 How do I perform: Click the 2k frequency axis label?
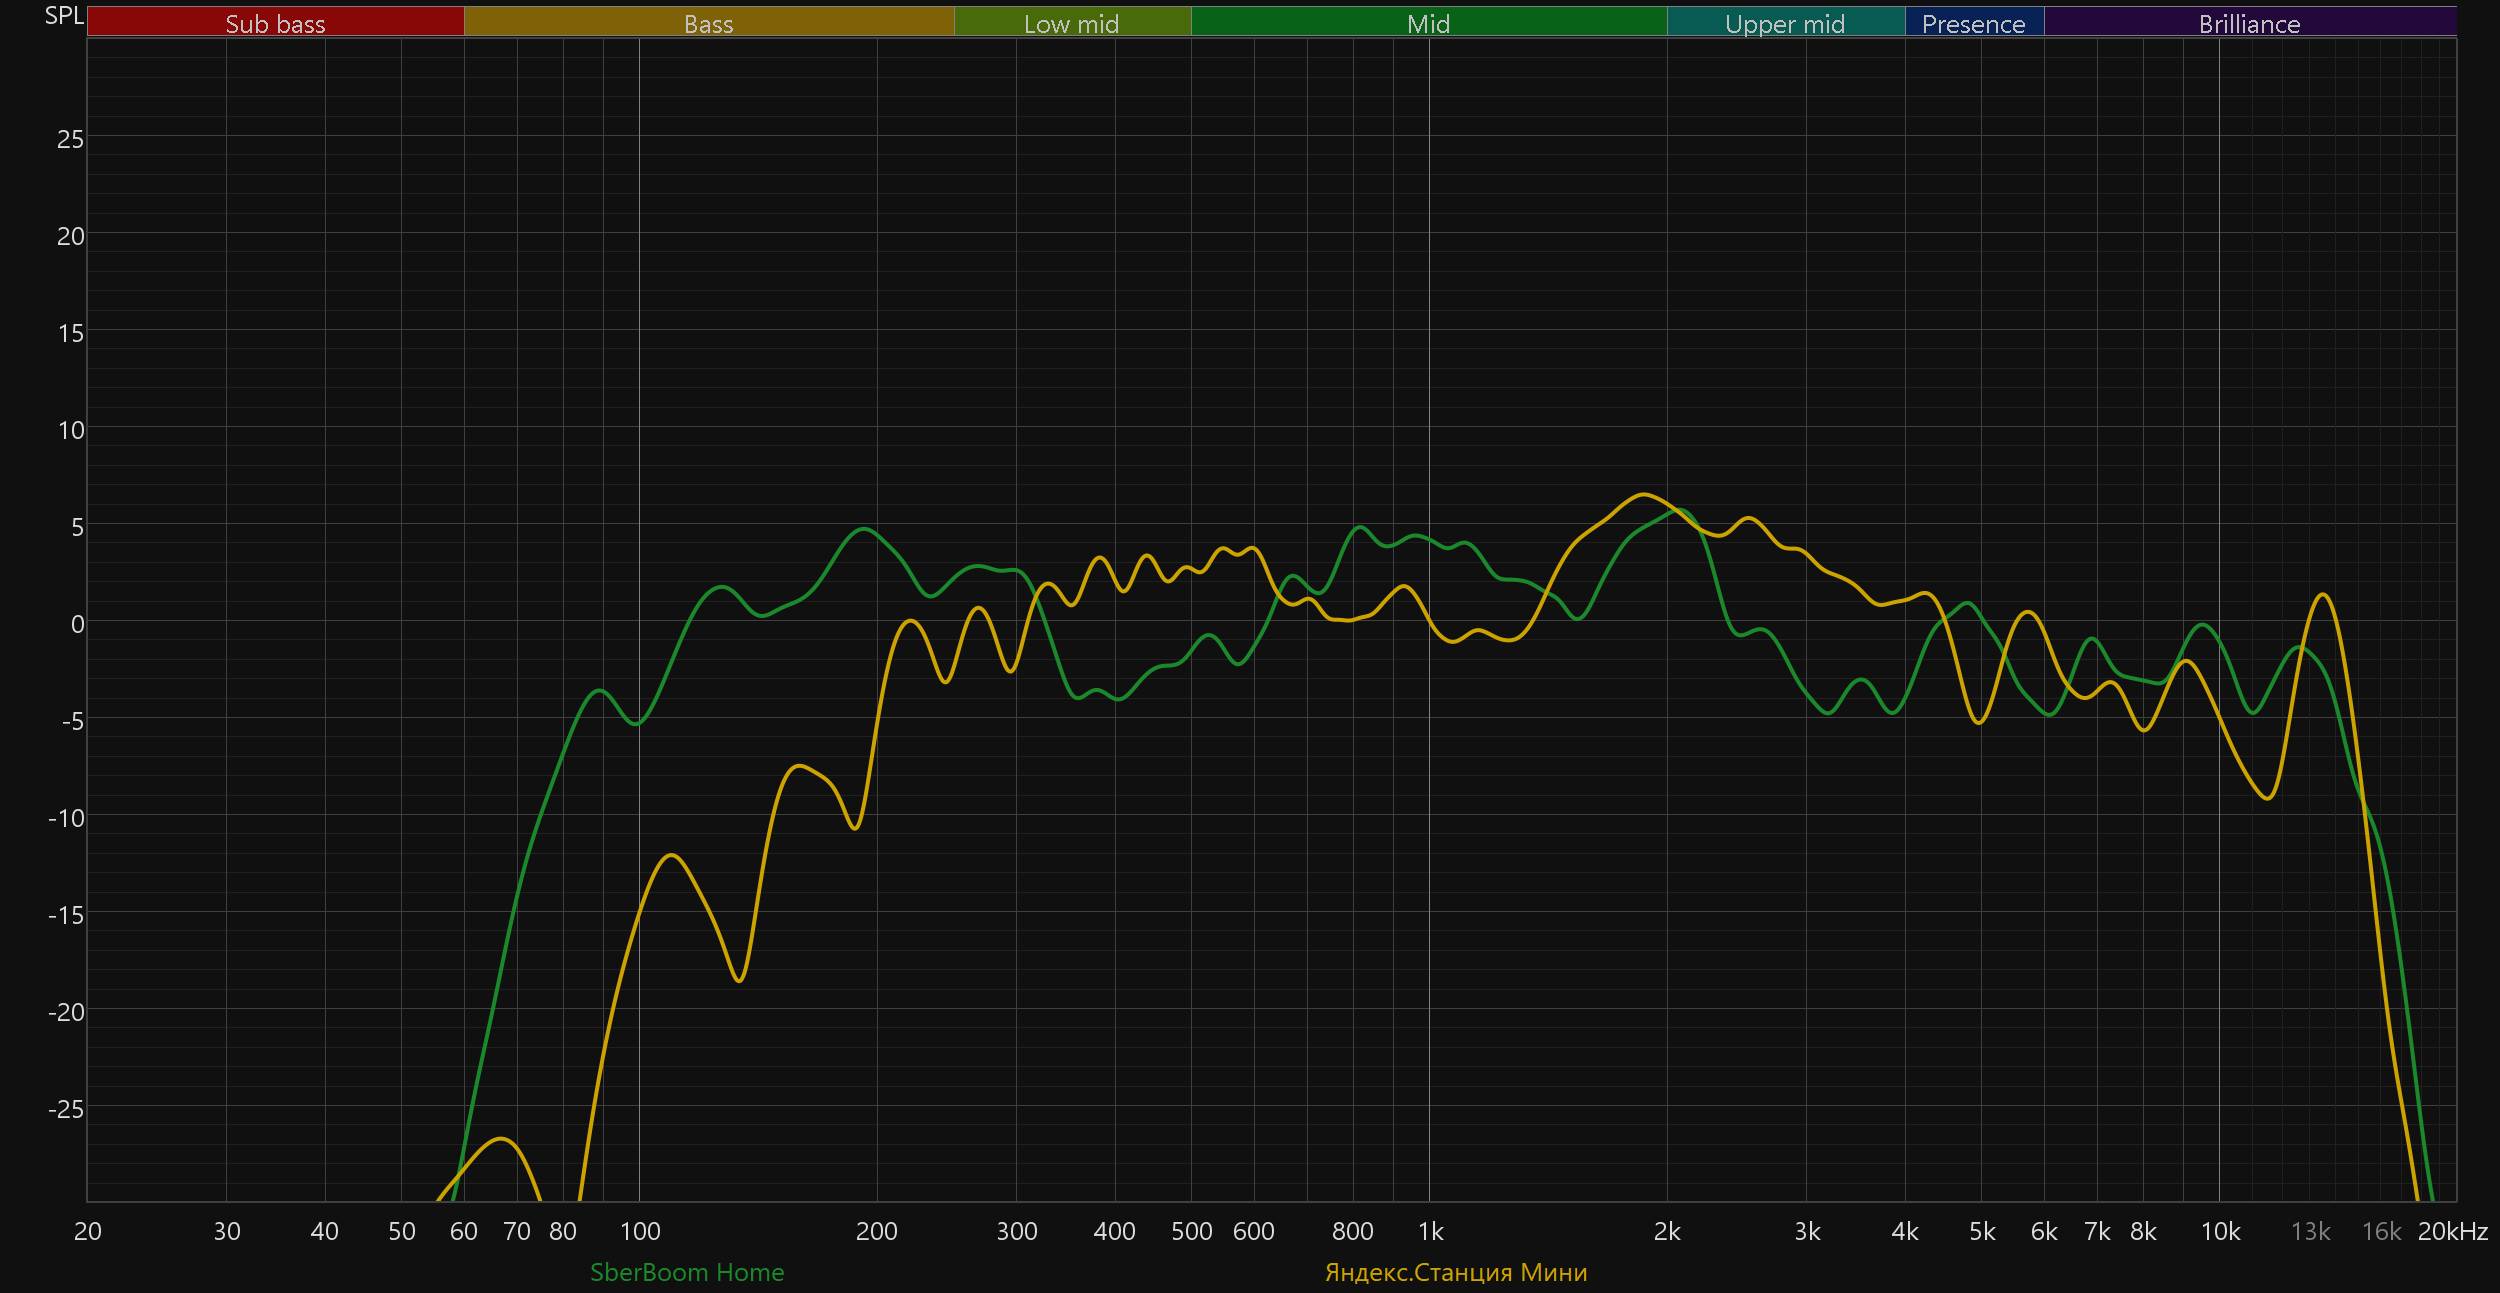tap(1667, 1231)
